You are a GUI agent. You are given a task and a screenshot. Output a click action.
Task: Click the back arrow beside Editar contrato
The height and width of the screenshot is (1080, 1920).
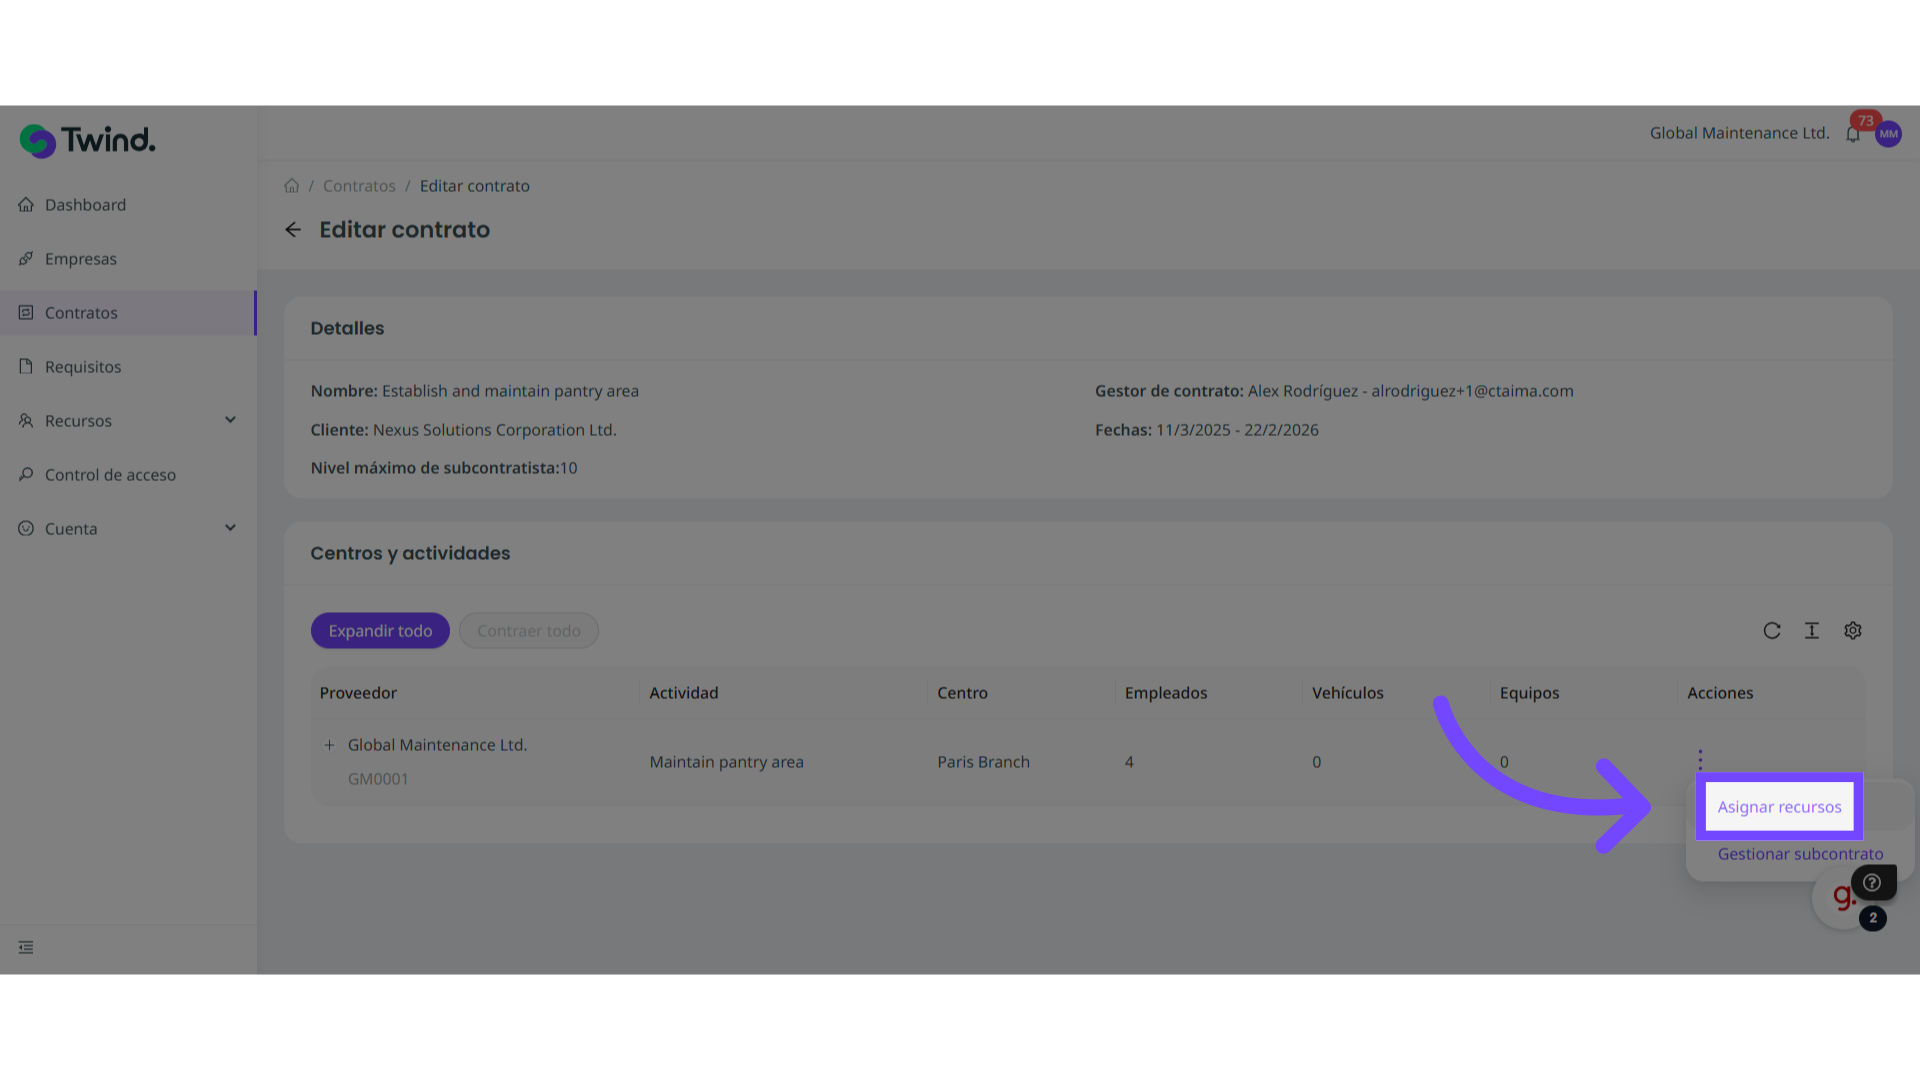click(x=293, y=230)
